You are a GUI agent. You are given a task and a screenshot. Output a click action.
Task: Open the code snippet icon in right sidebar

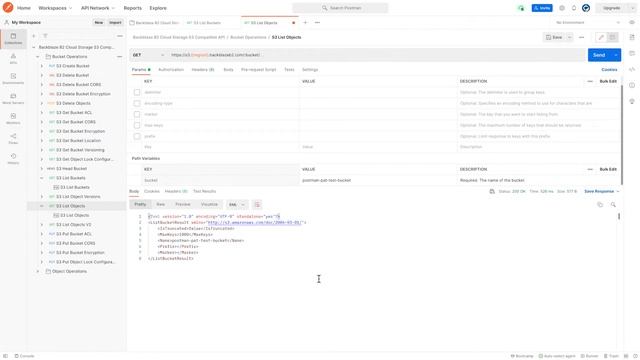click(632, 69)
